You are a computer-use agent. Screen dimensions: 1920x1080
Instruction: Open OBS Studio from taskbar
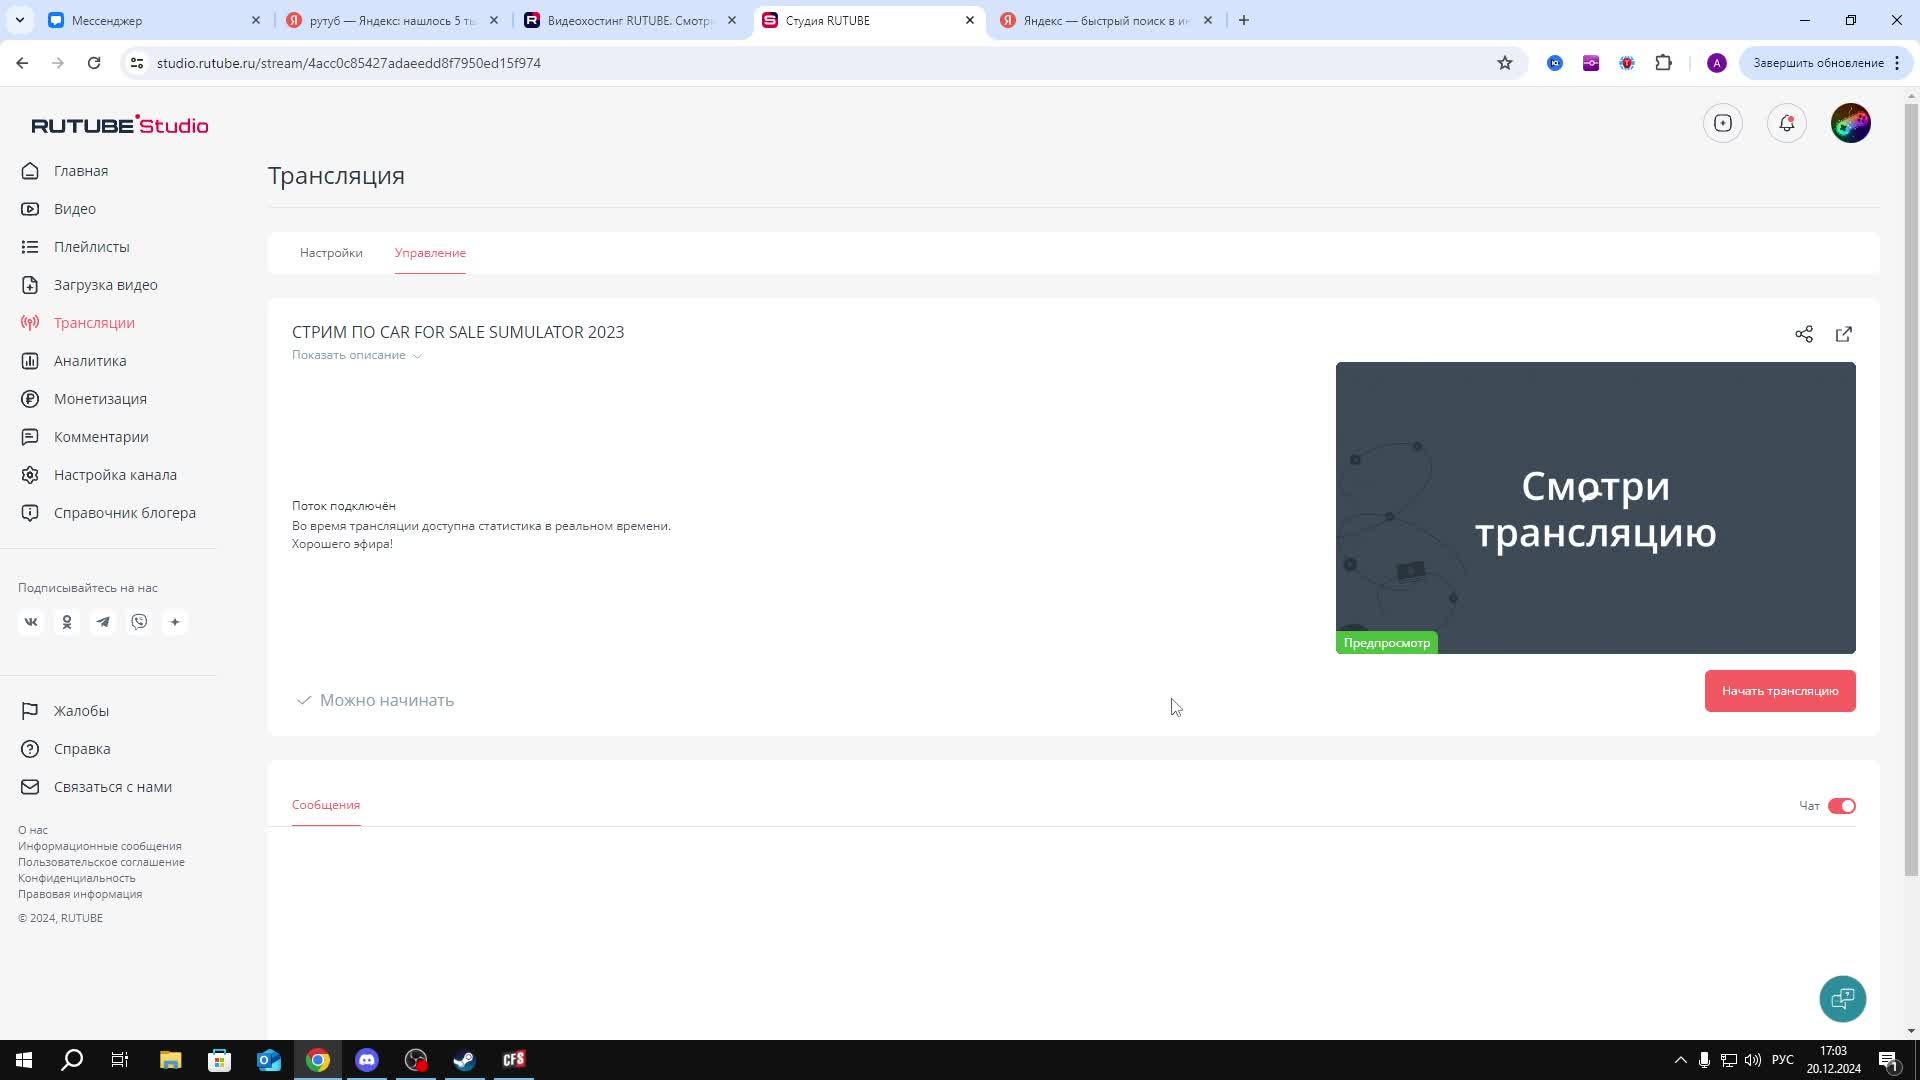(416, 1060)
